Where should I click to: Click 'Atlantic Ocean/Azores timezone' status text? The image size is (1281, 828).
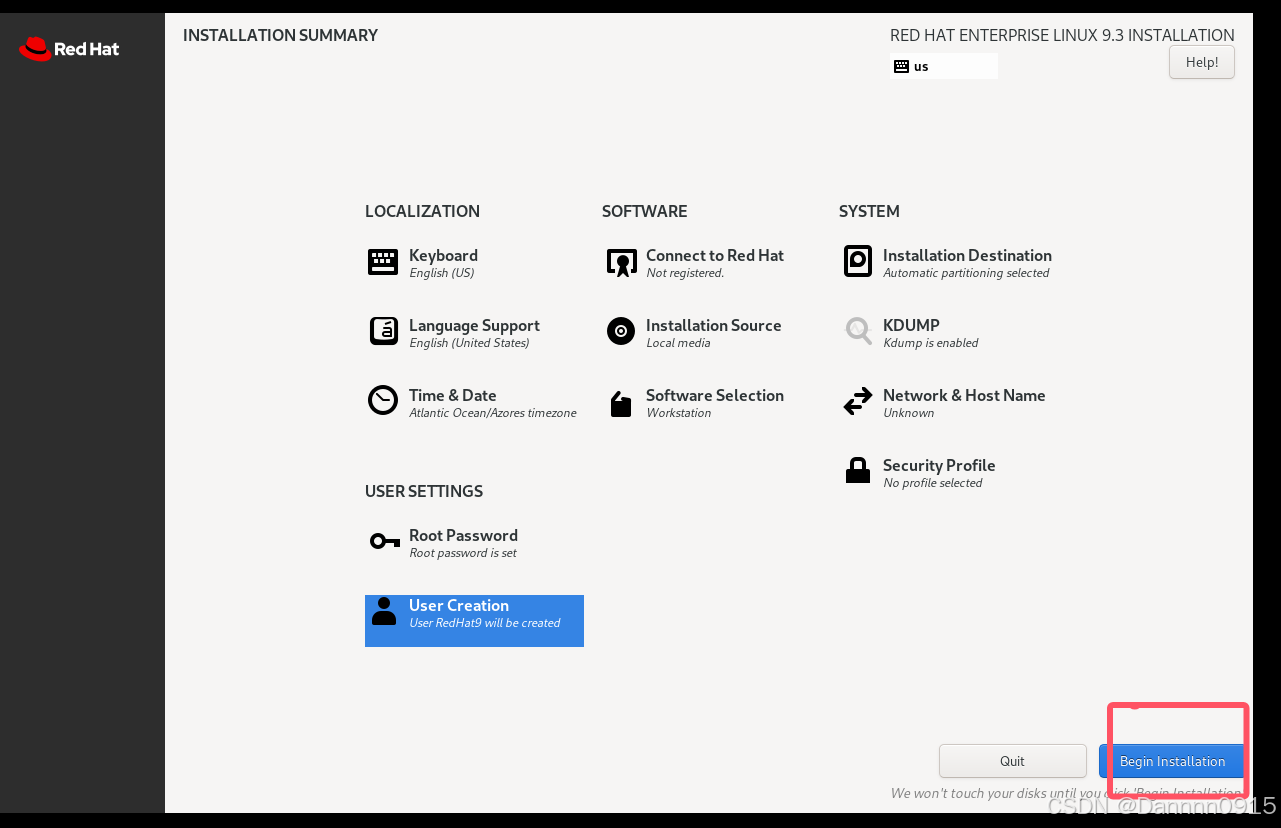pyautogui.click(x=492, y=413)
